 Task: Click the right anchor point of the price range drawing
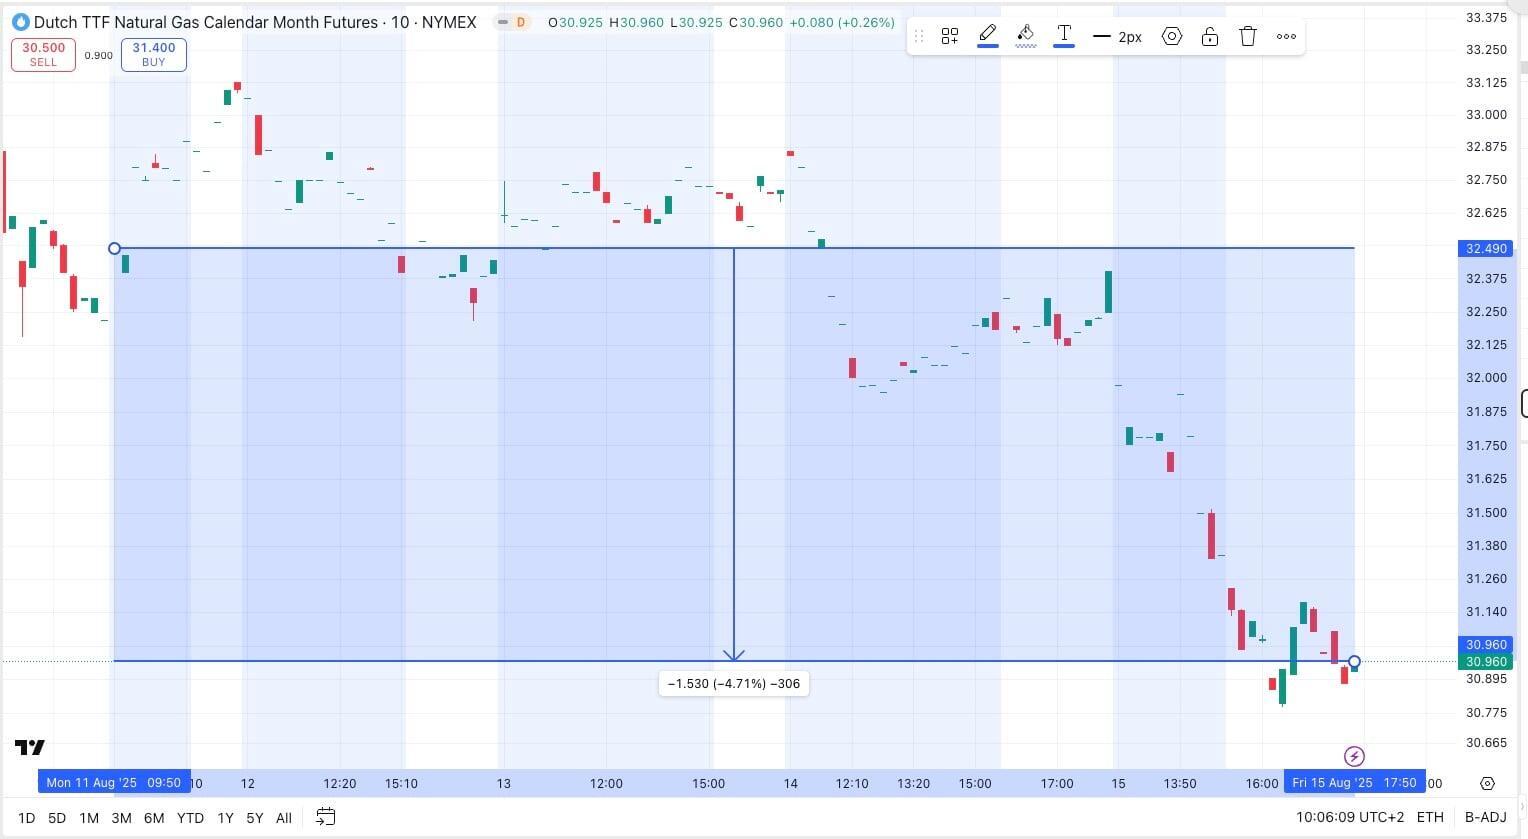(1354, 661)
